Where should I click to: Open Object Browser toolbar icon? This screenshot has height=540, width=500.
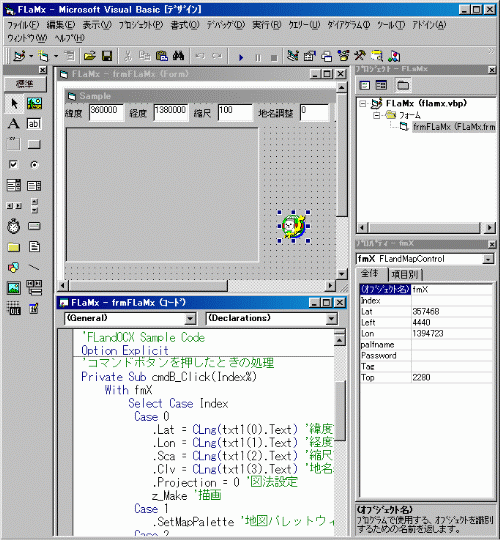[x=343, y=56]
